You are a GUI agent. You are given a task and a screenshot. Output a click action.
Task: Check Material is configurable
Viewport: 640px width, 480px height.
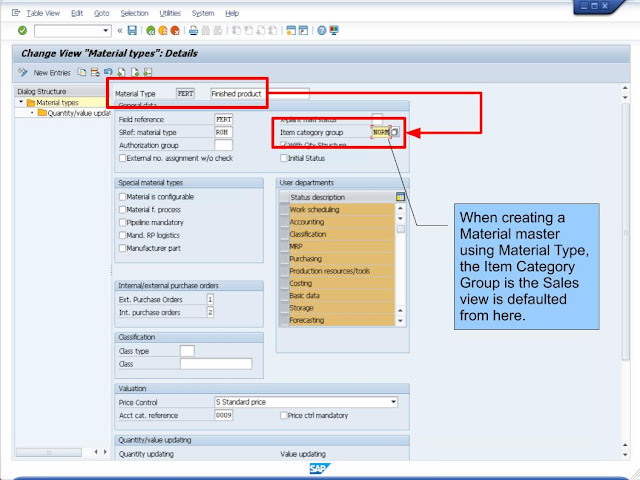click(x=122, y=197)
